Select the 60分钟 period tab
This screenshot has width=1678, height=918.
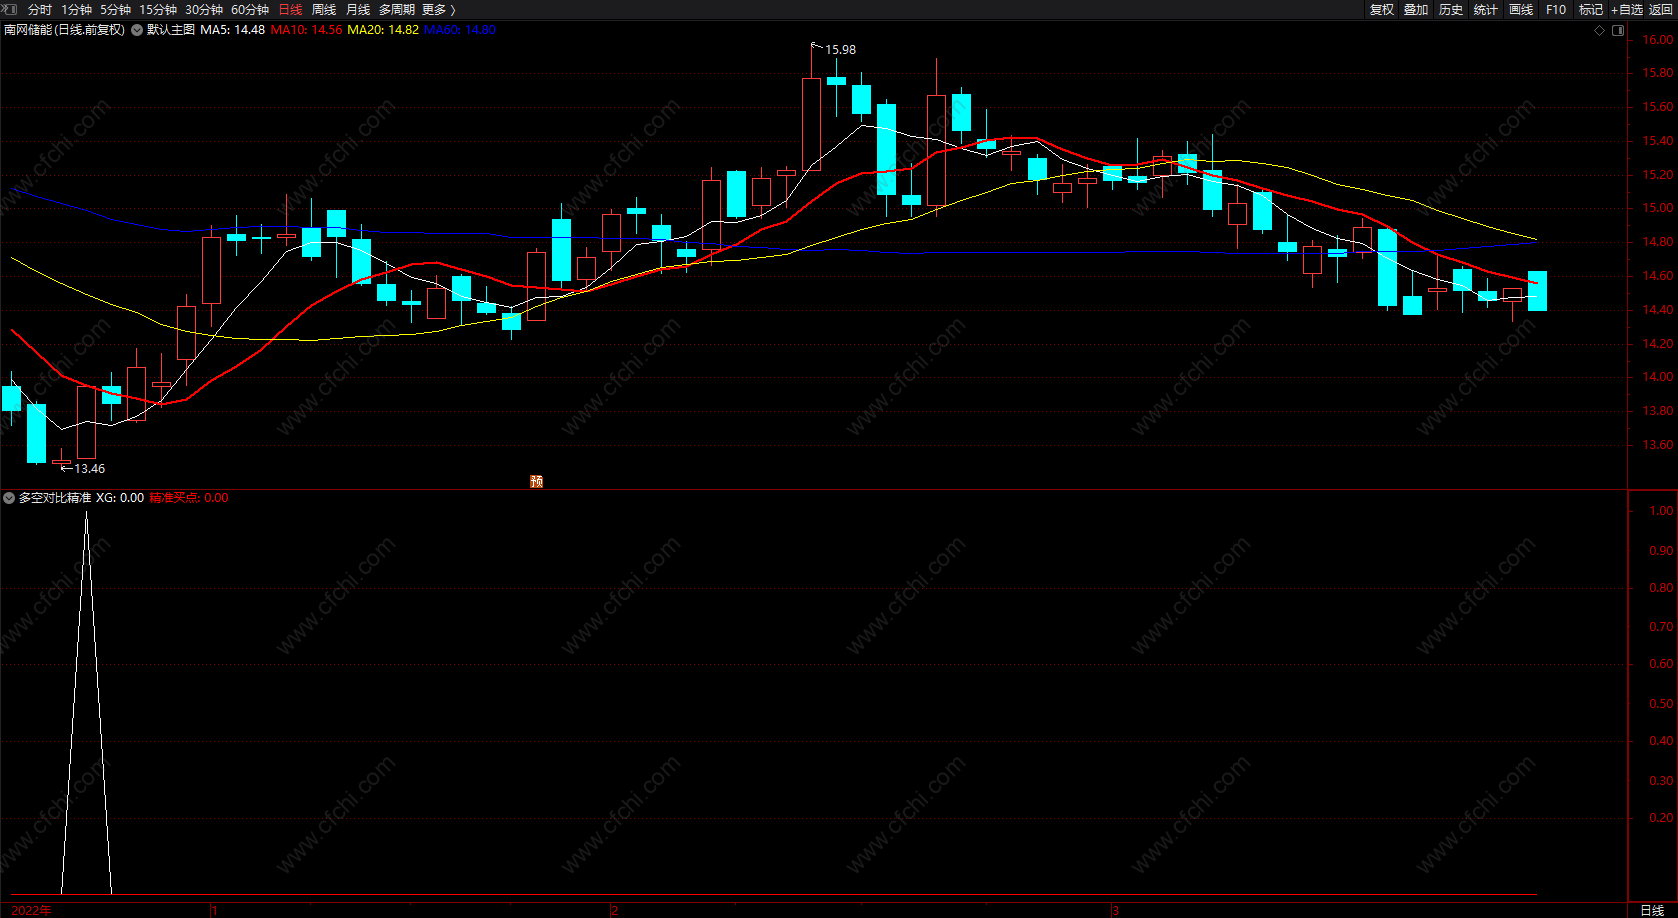pos(250,10)
